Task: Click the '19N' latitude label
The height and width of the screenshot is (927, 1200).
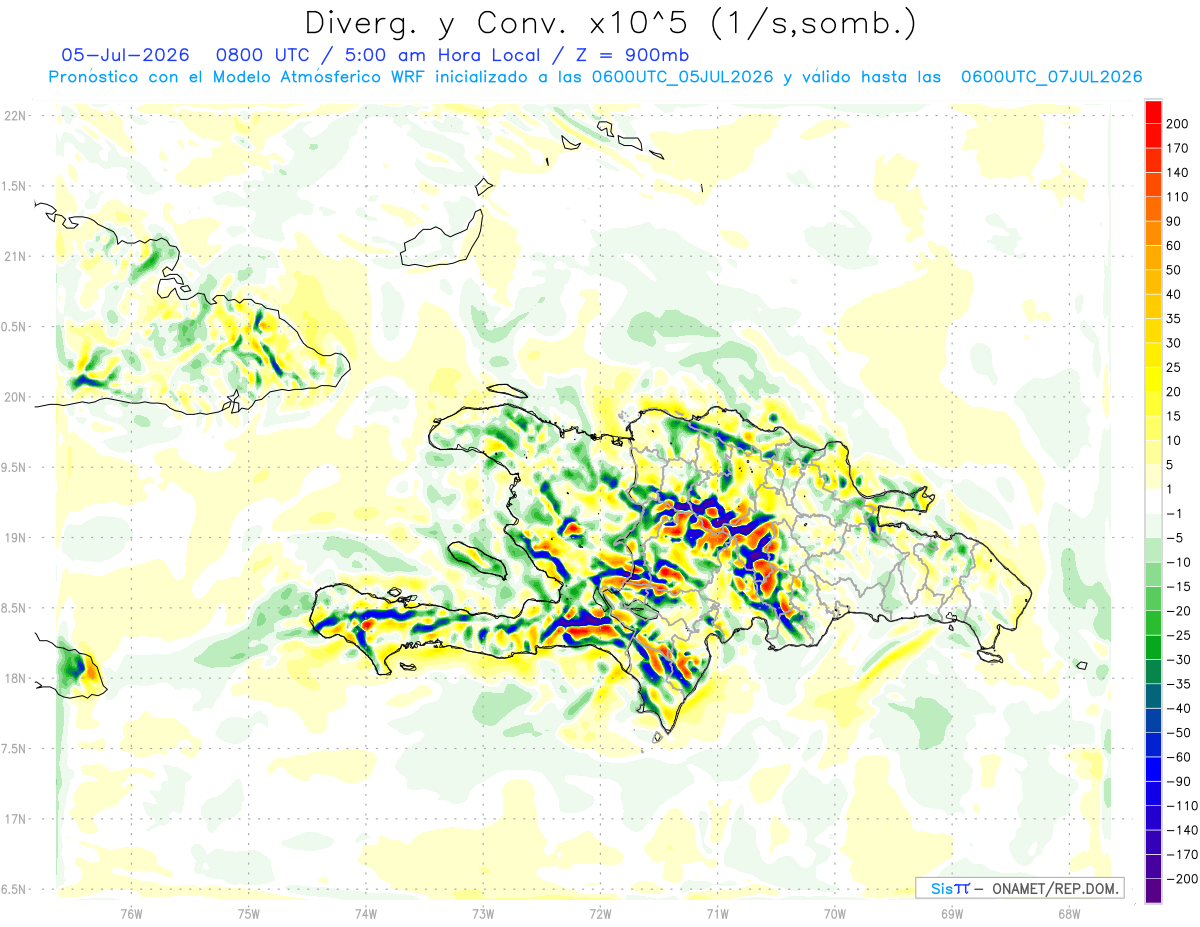Action: (14, 538)
